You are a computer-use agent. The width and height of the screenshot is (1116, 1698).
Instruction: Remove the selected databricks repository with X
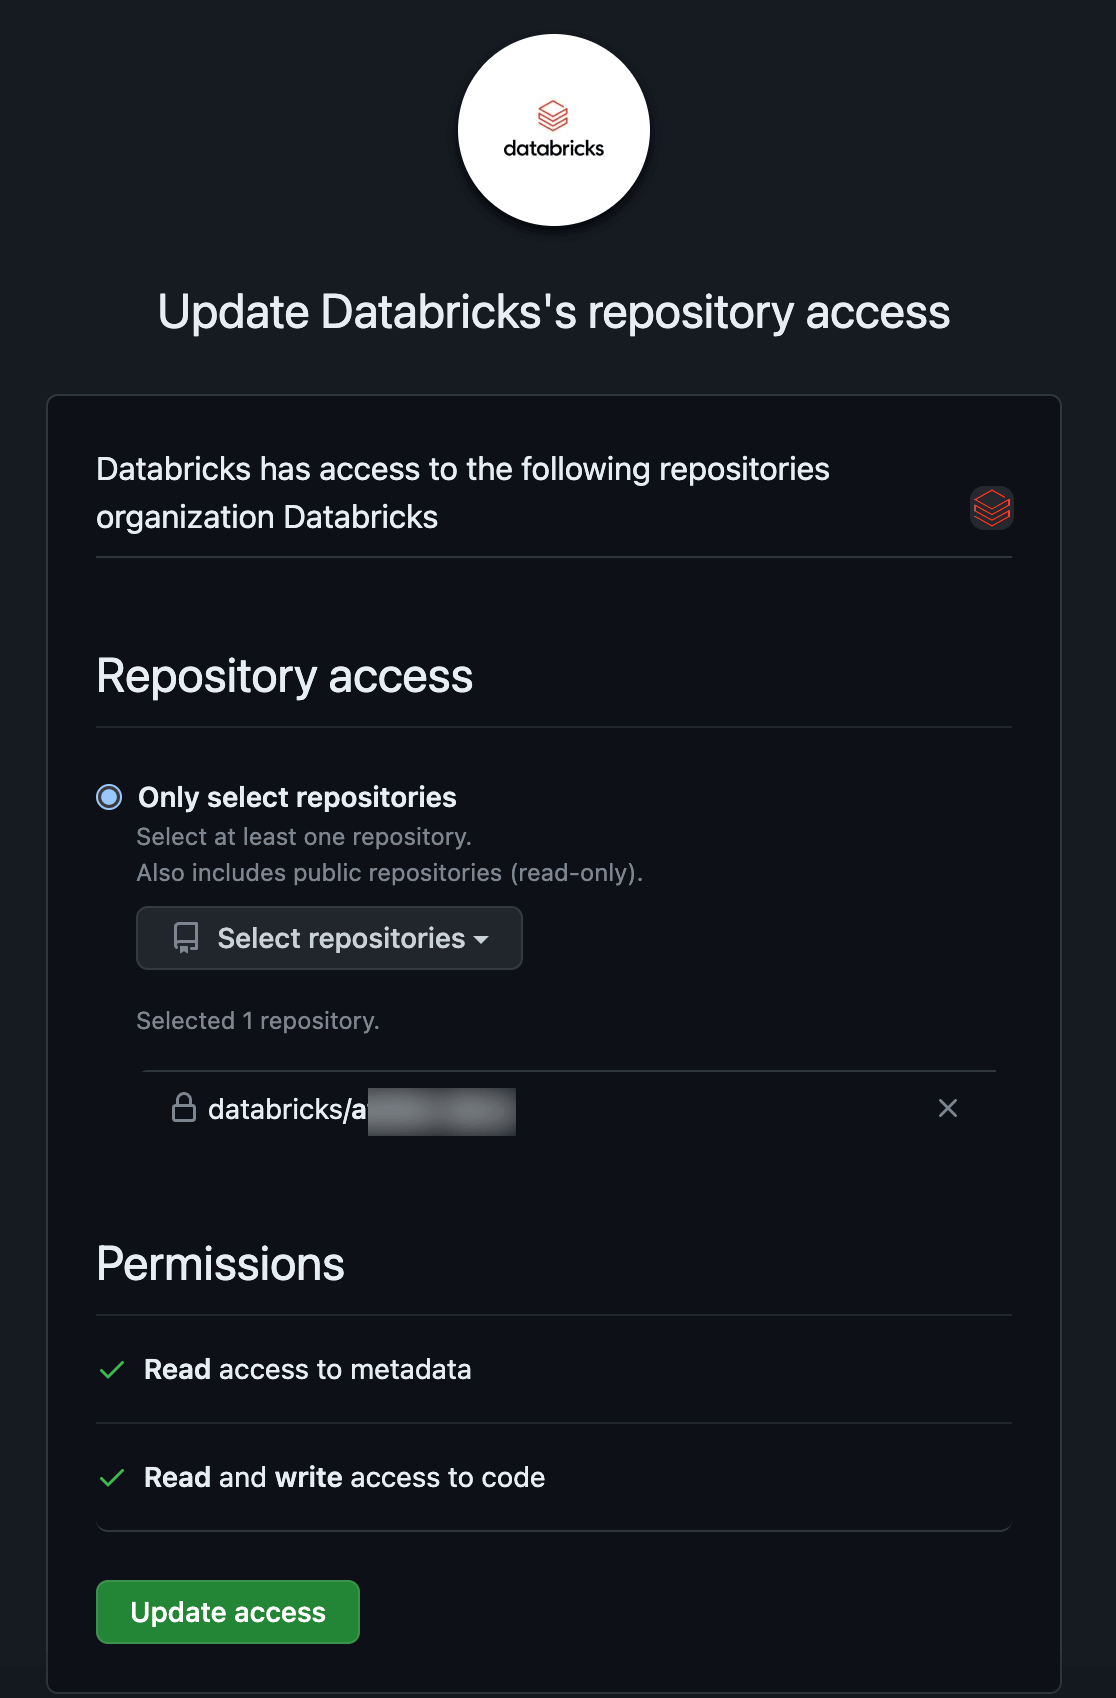tap(947, 1108)
